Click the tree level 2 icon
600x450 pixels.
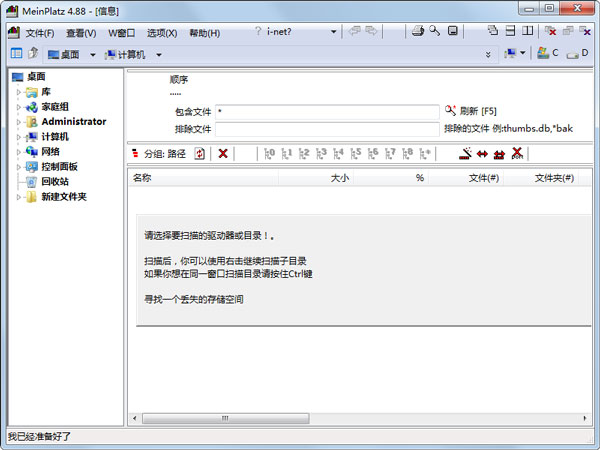(x=304, y=153)
